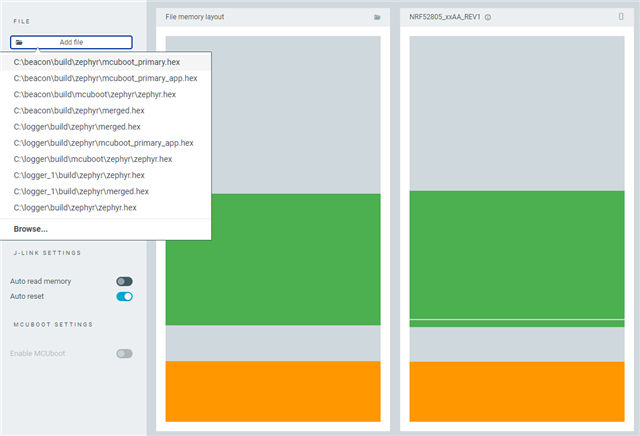
Task: Choose C:\logger\build\zephyr\merged.hex file
Action: pos(106,127)
